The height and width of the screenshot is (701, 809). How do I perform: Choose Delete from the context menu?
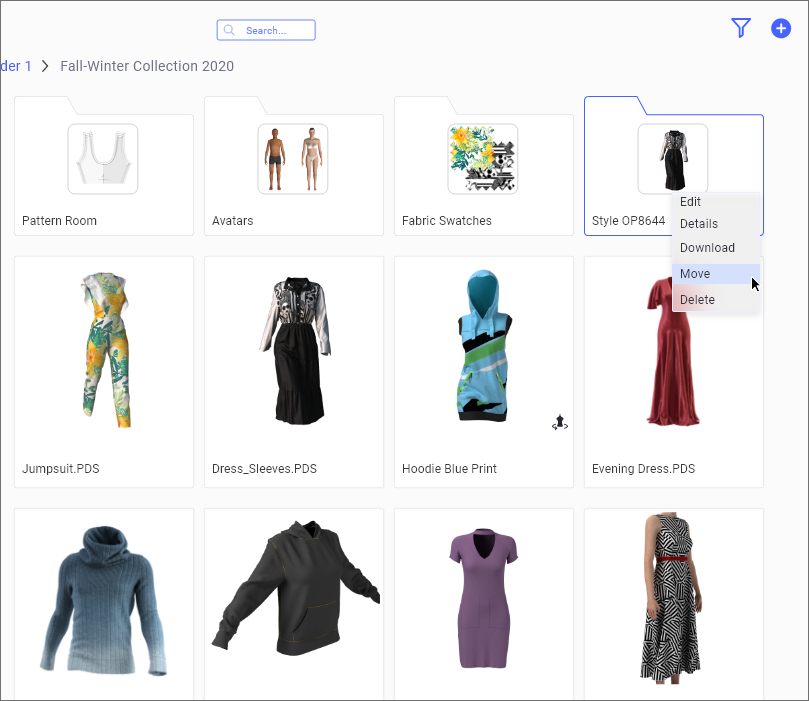(x=716, y=299)
